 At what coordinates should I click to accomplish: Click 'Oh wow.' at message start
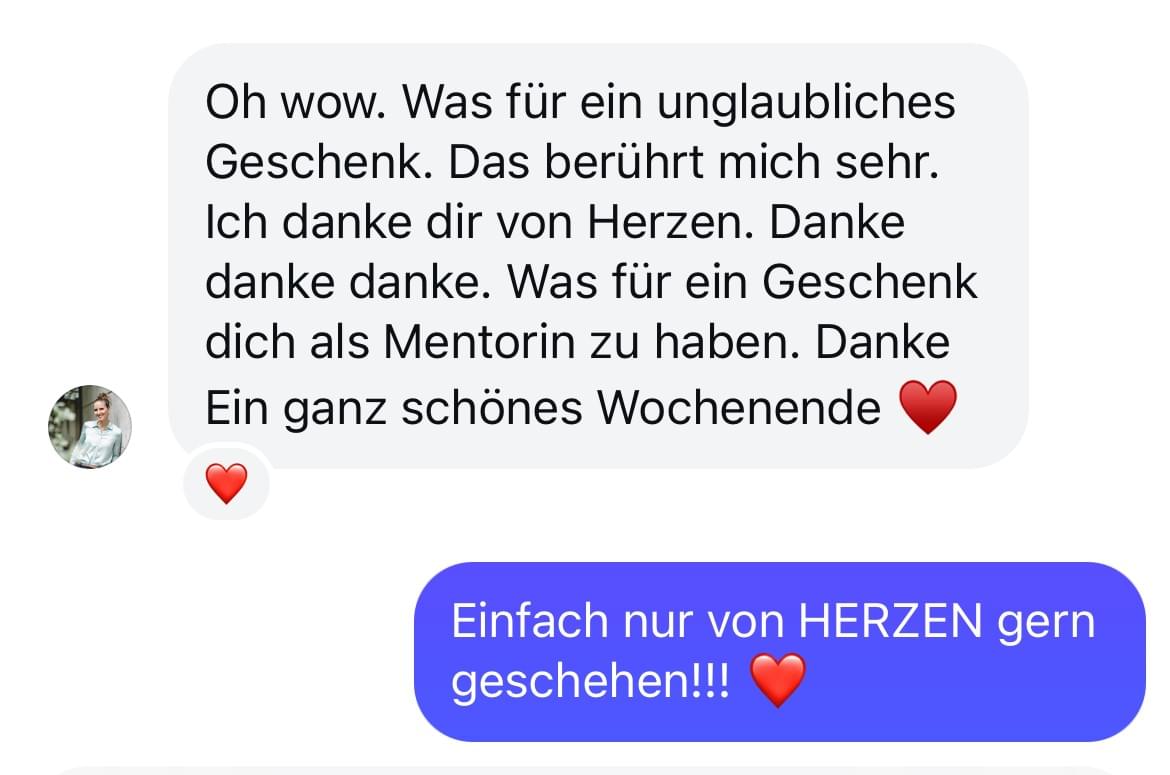[295, 102]
